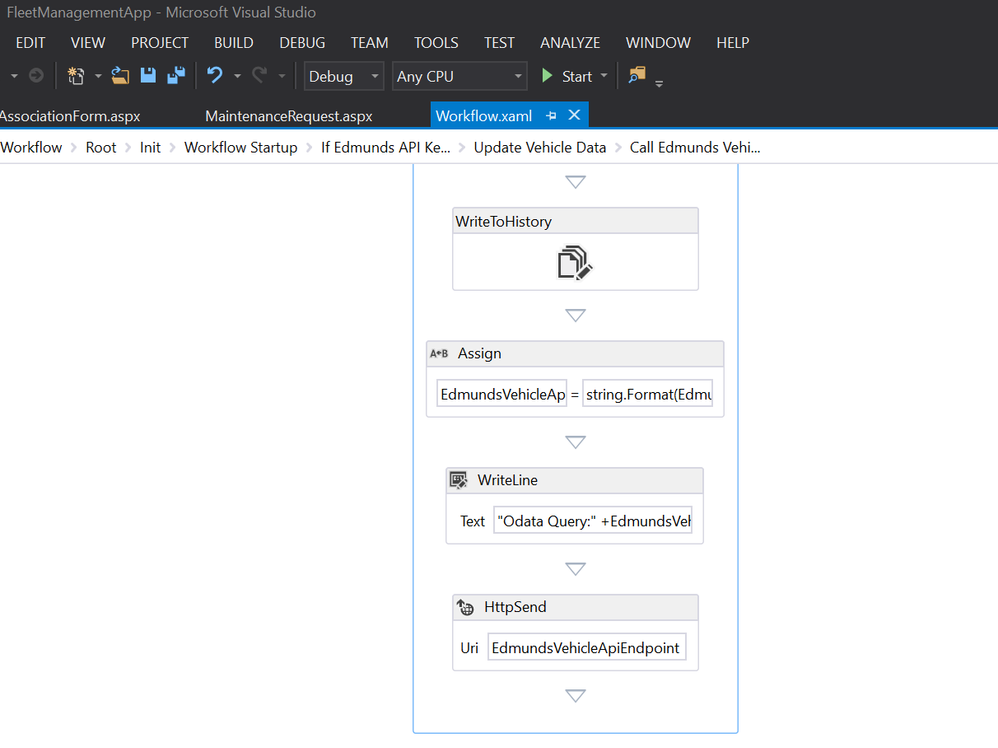The width and height of the screenshot is (998, 748).
Task: Click the WriteLine activity icon
Action: 458,480
